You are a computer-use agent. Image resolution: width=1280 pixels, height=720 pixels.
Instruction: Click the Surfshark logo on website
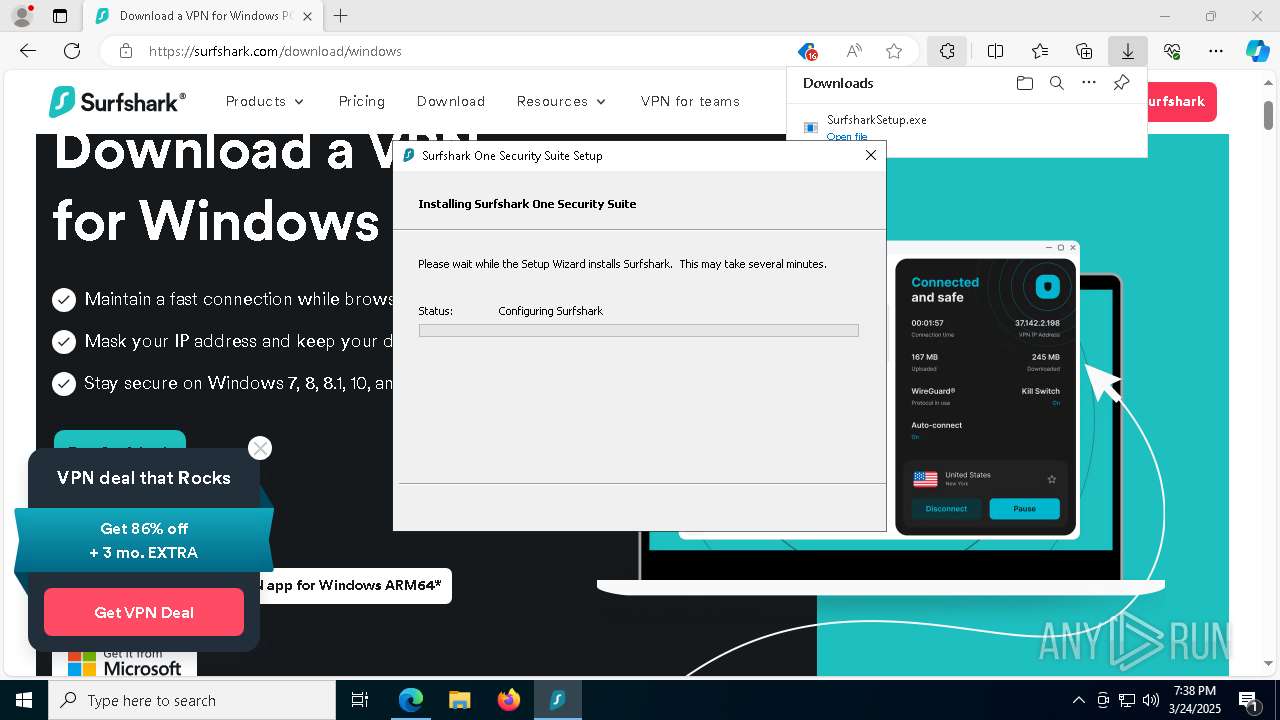pos(117,101)
